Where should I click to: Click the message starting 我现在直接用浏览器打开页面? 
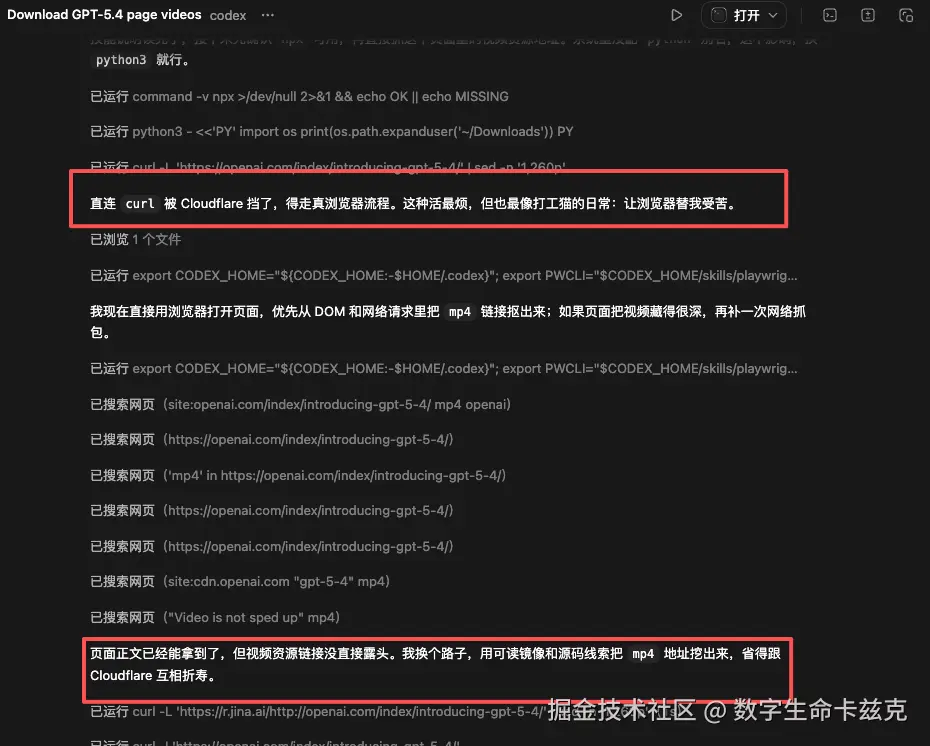pos(448,322)
